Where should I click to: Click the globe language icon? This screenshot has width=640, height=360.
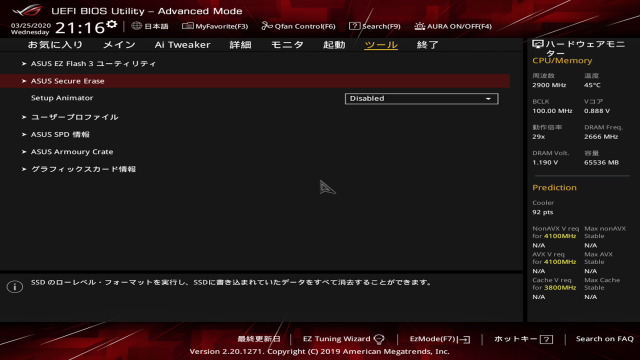pos(136,26)
